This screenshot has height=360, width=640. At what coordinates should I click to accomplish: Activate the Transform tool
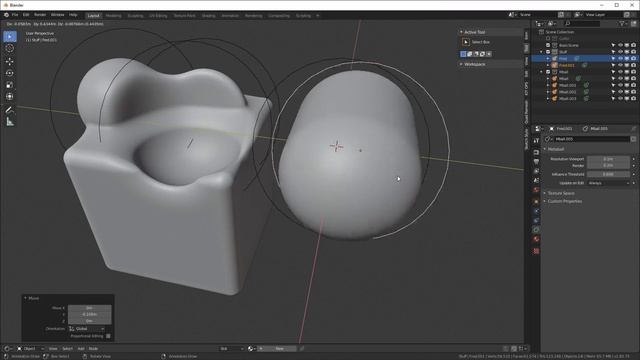(10, 97)
